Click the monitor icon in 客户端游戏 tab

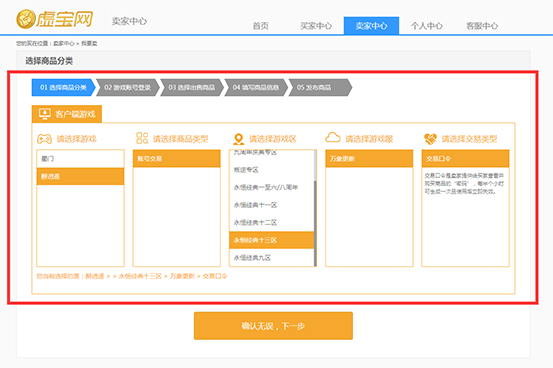(x=45, y=114)
